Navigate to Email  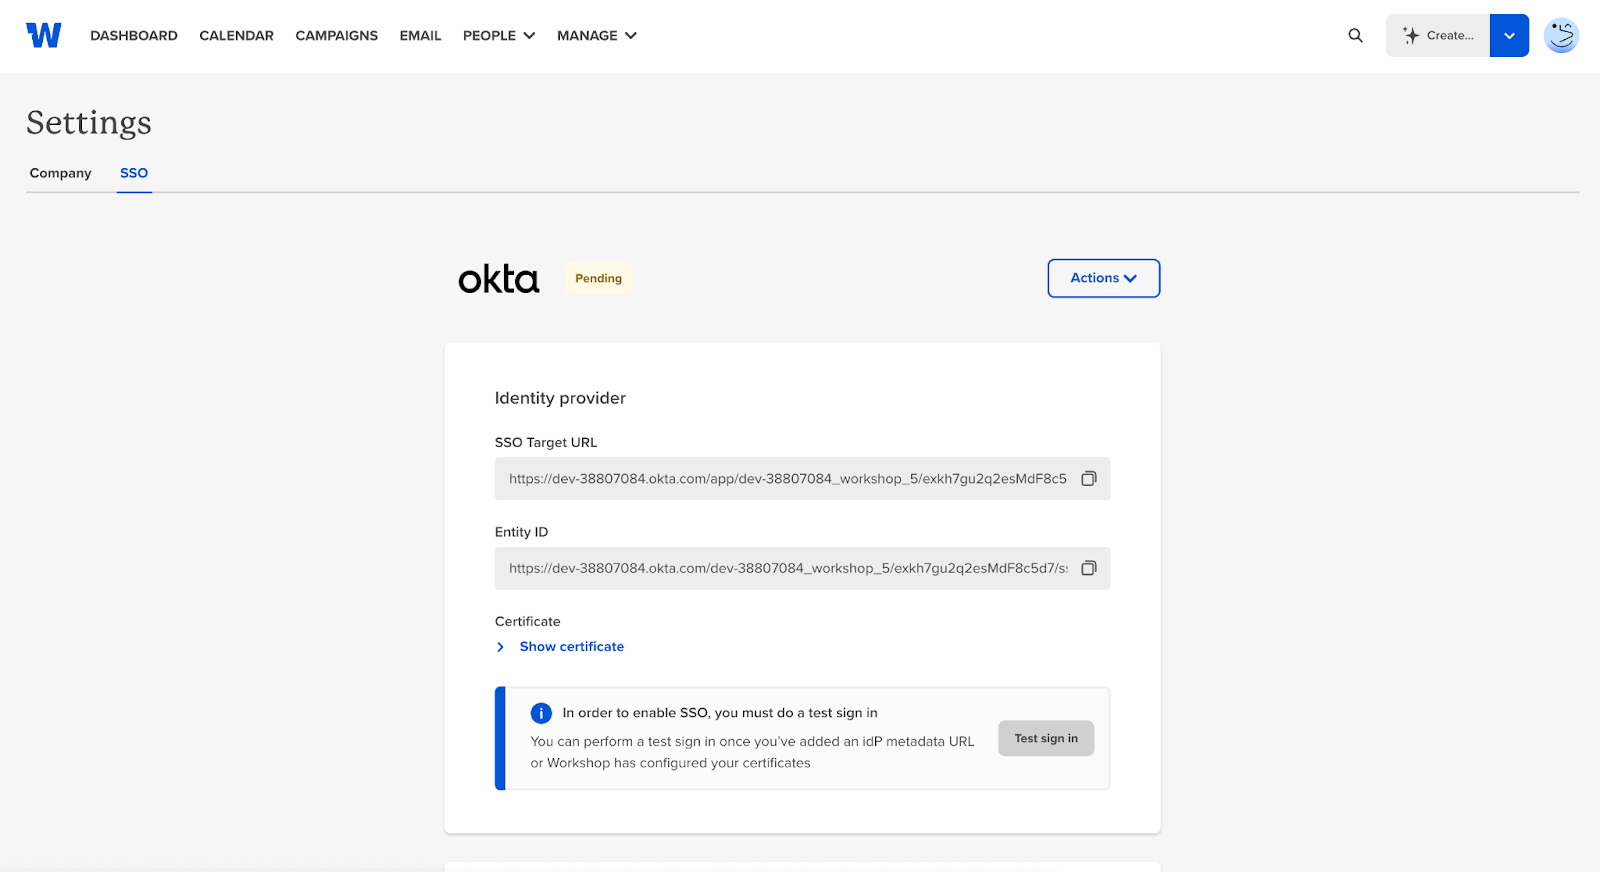coord(420,35)
